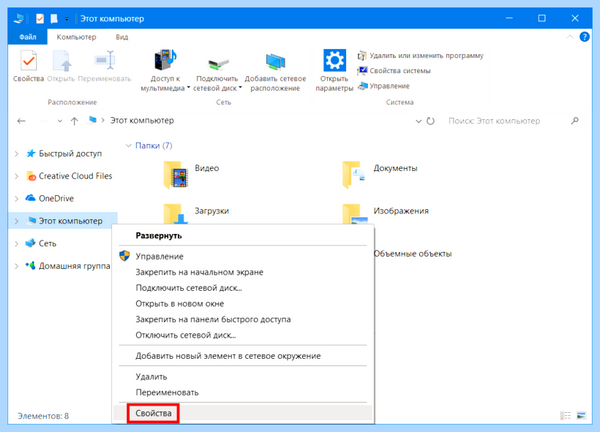Collapse the Папки (7) group

(129, 146)
